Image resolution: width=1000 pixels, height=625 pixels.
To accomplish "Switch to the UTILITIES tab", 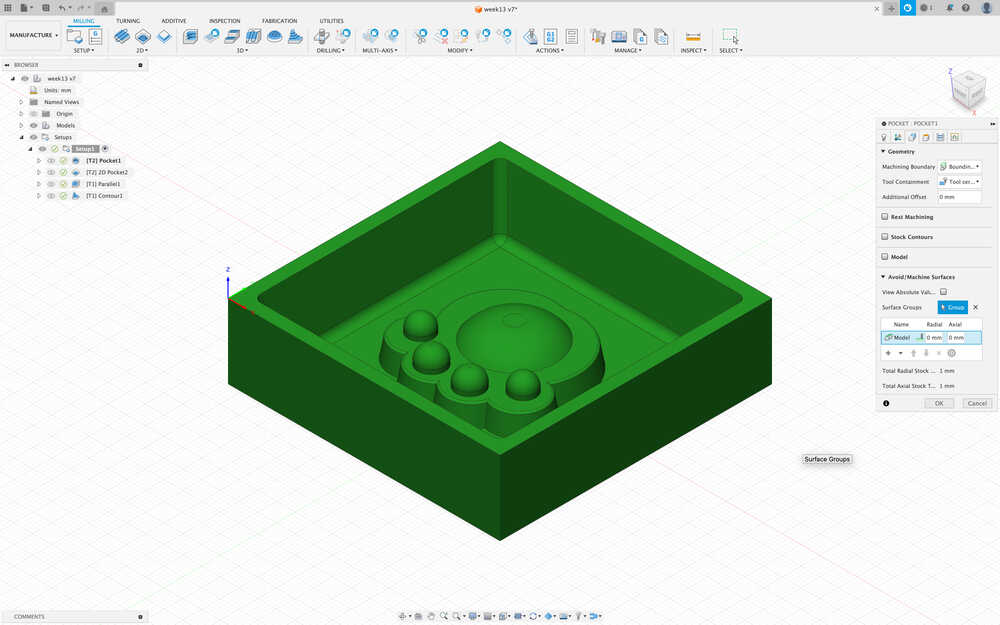I will point(332,21).
